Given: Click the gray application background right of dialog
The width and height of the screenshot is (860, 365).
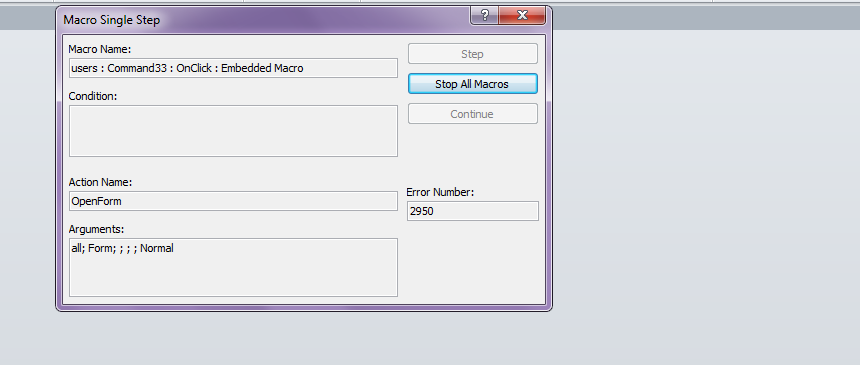Looking at the screenshot, I should tap(702, 192).
